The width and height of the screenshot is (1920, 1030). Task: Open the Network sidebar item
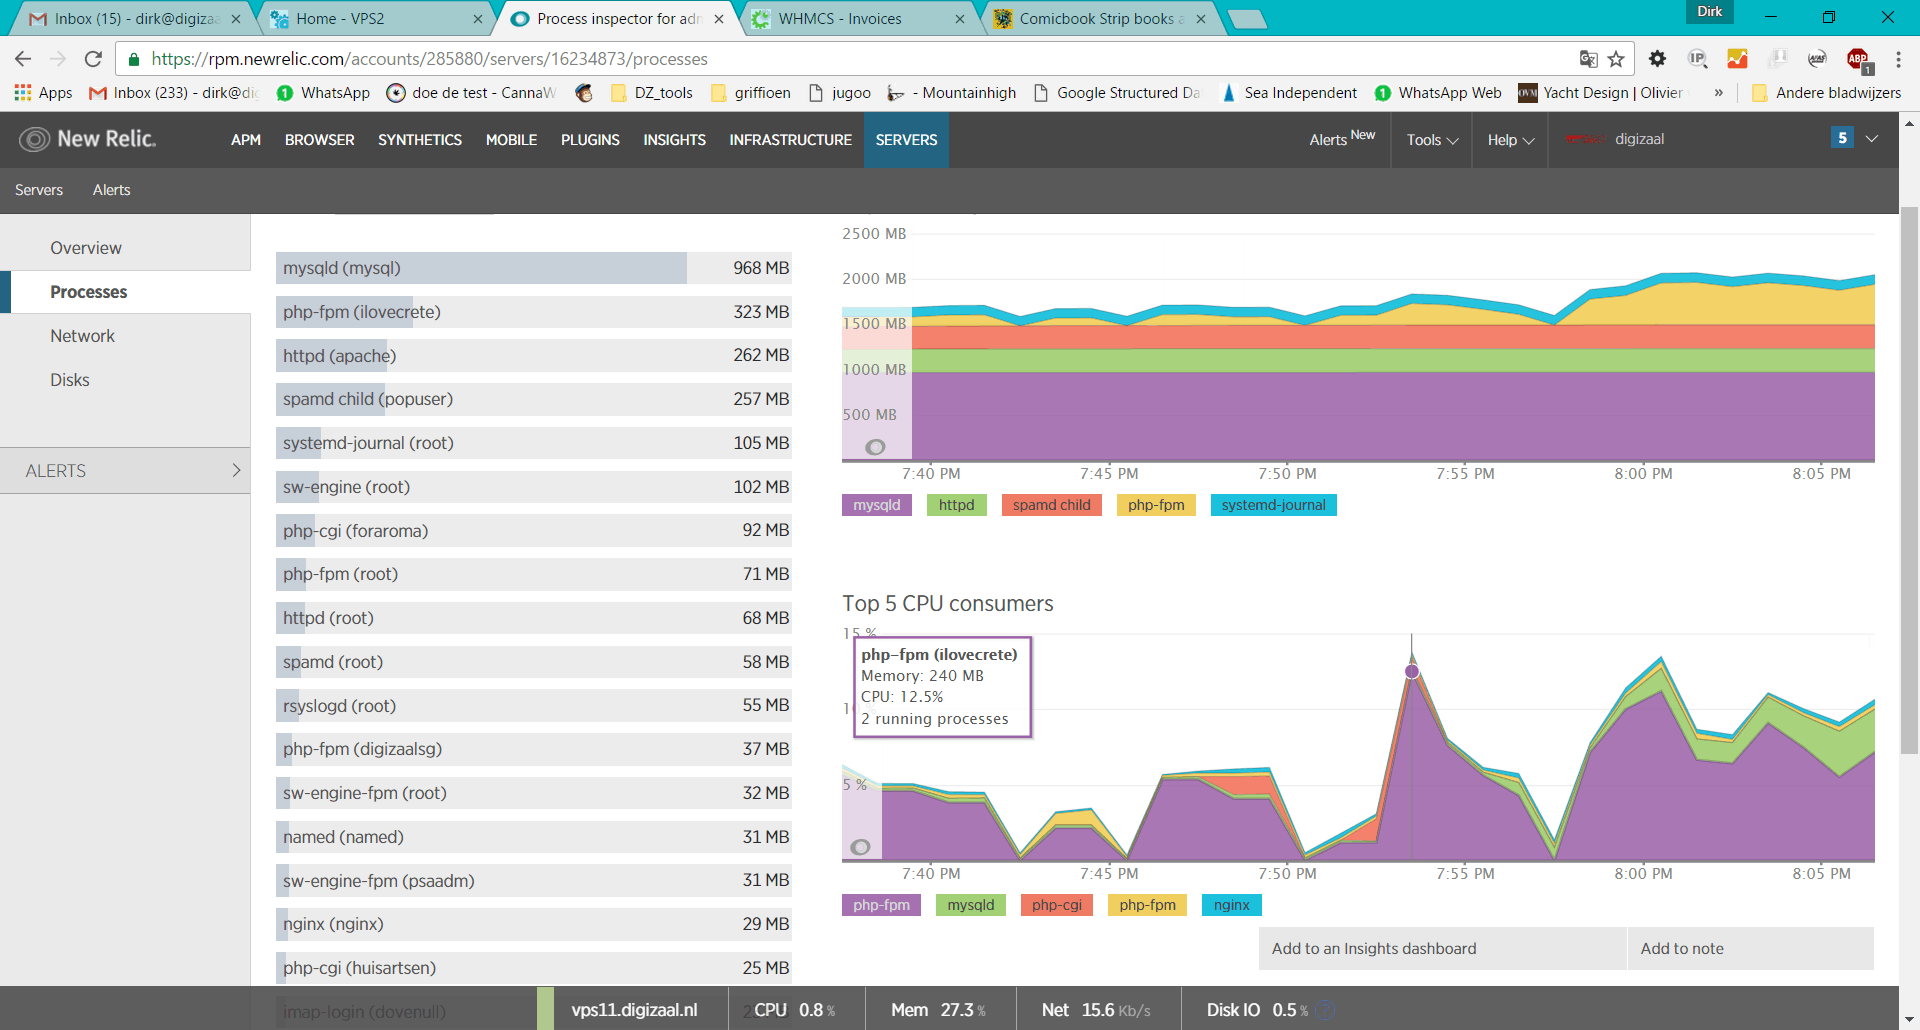click(83, 336)
